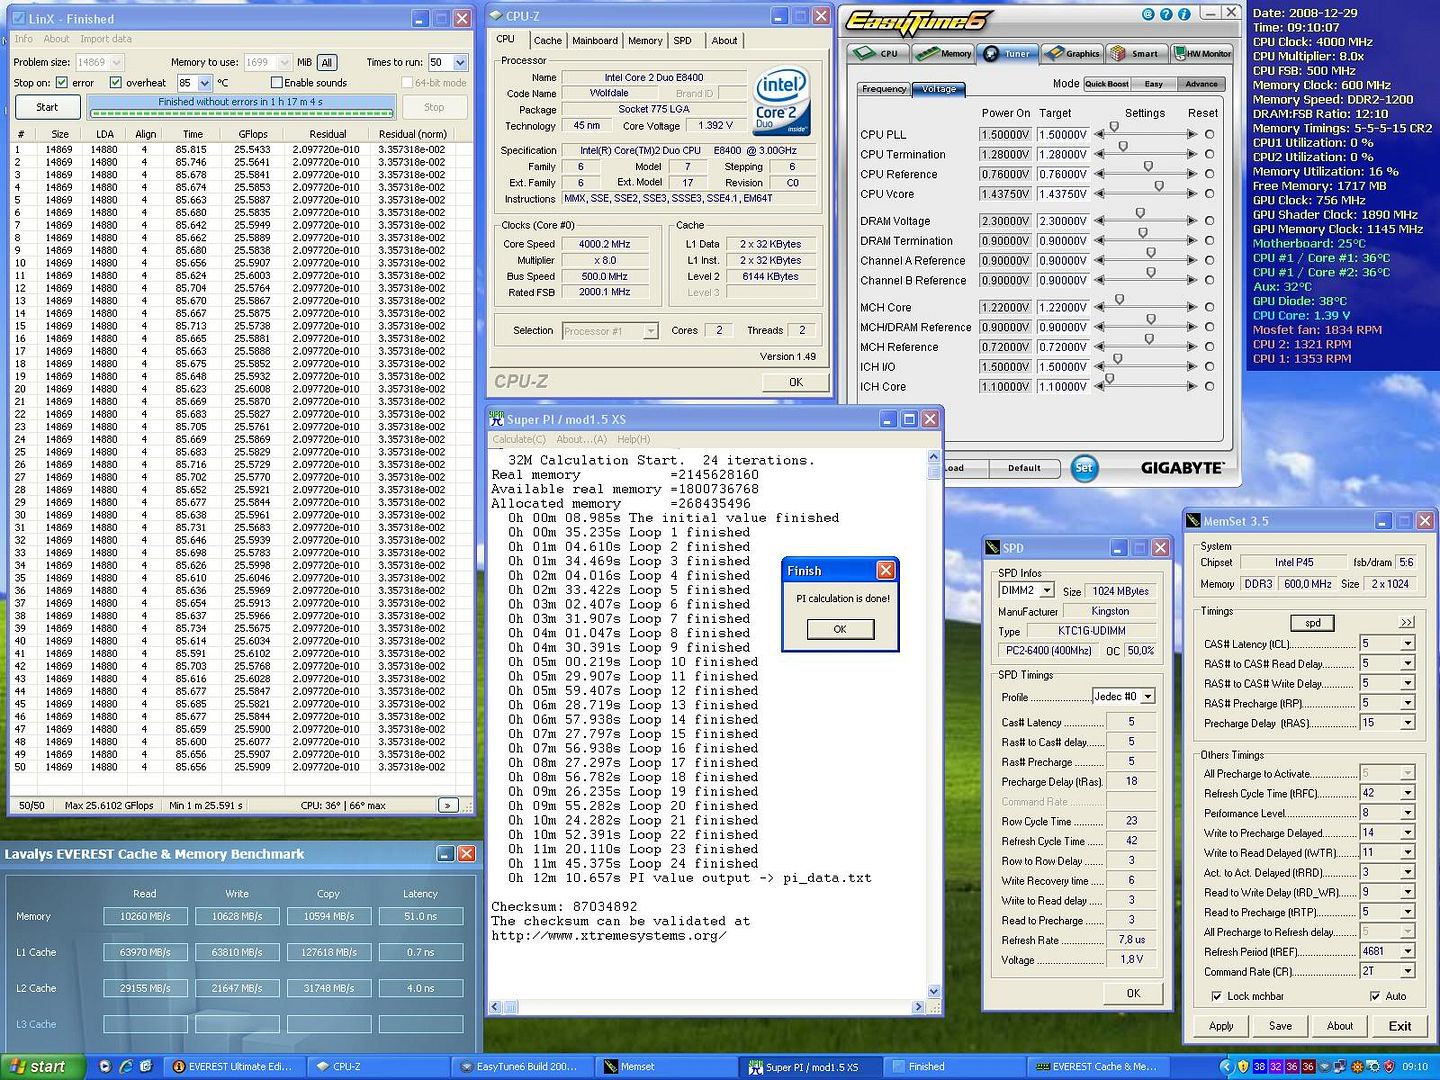Click All memory button in LinX
Viewport: 1440px width, 1080px height.
pyautogui.click(x=327, y=62)
